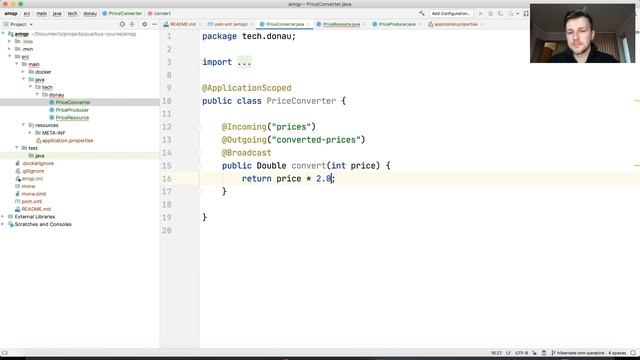Expand the META-INF folder
640x360 pixels.
[30, 133]
